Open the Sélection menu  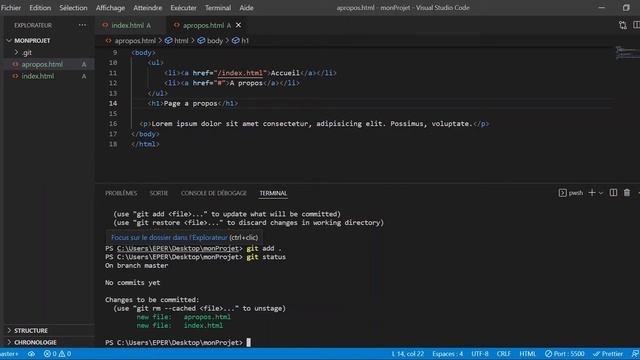73,8
